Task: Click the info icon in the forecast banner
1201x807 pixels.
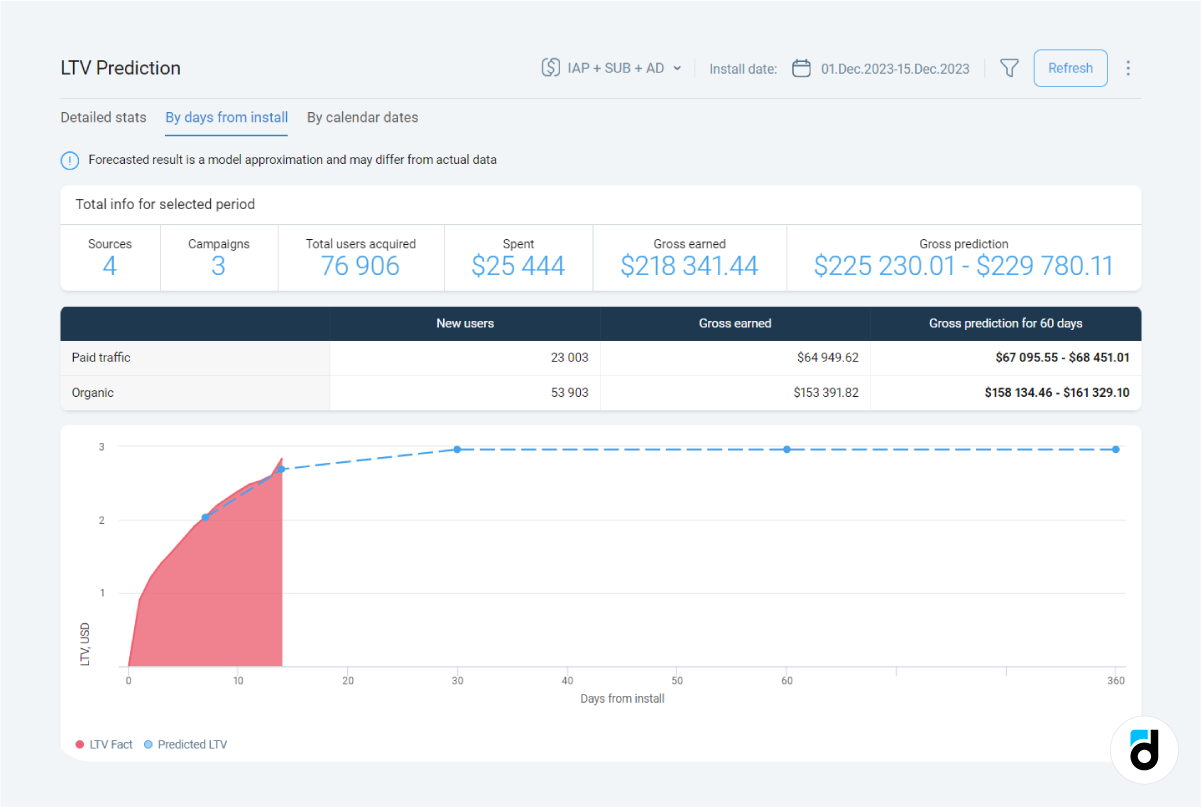Action: [69, 161]
